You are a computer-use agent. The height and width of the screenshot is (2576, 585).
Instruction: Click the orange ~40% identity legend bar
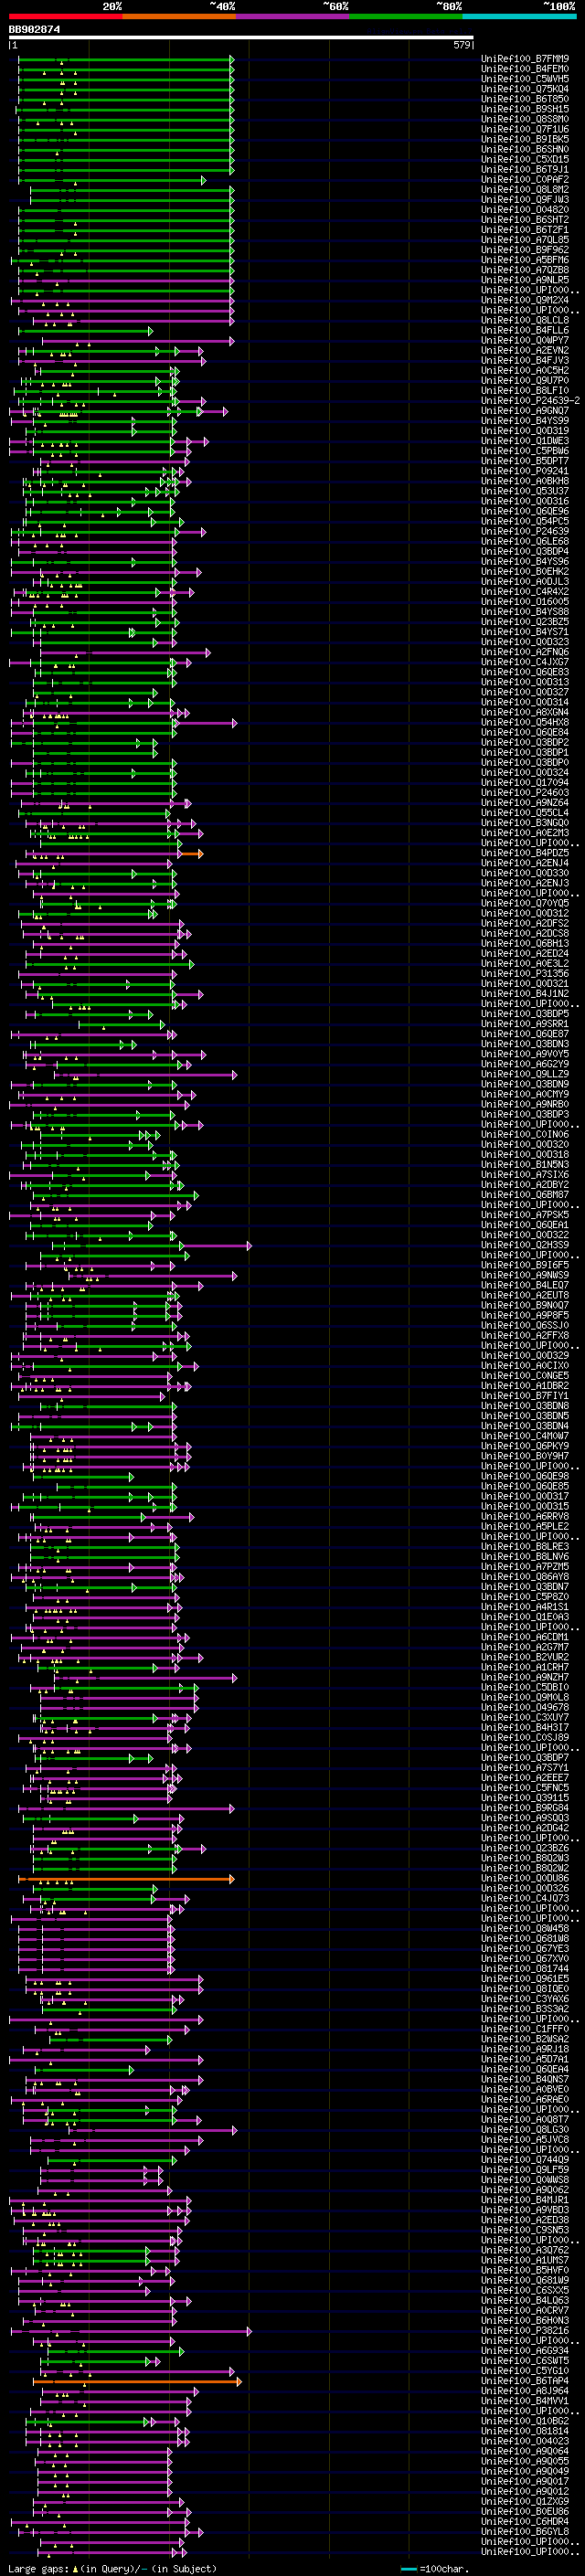point(179,16)
